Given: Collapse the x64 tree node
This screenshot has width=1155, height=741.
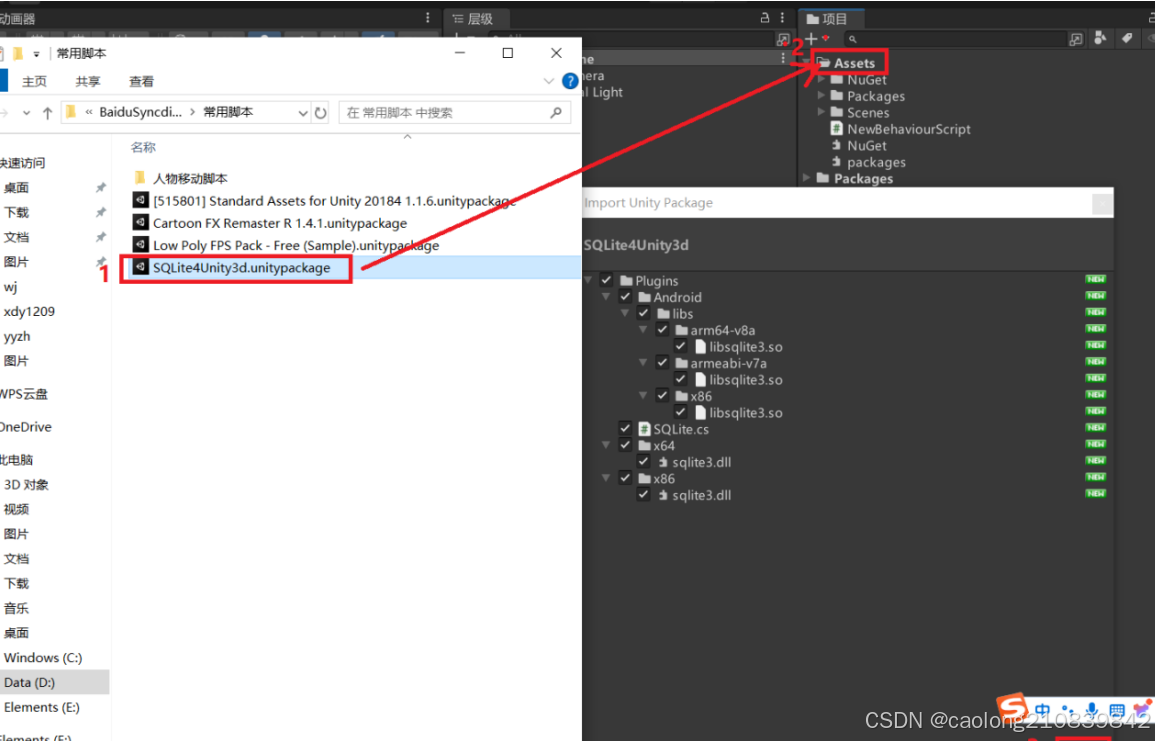Looking at the screenshot, I should coord(606,446).
